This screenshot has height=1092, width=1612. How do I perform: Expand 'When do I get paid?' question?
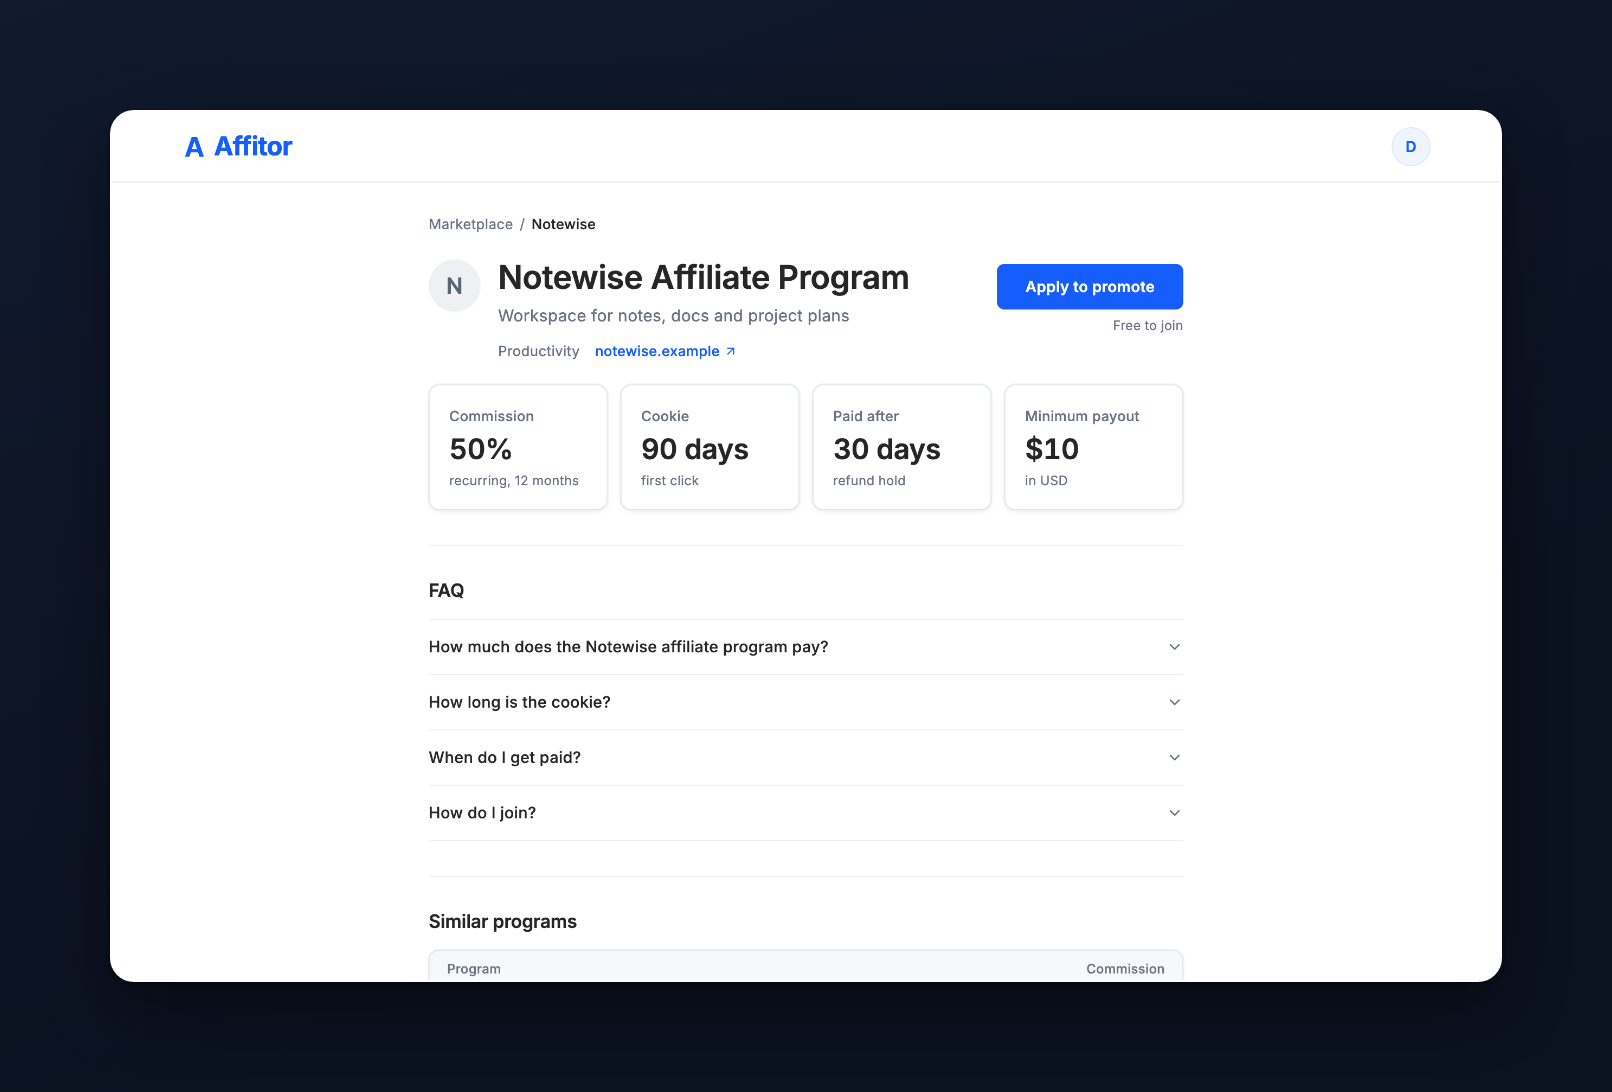[x=805, y=758]
